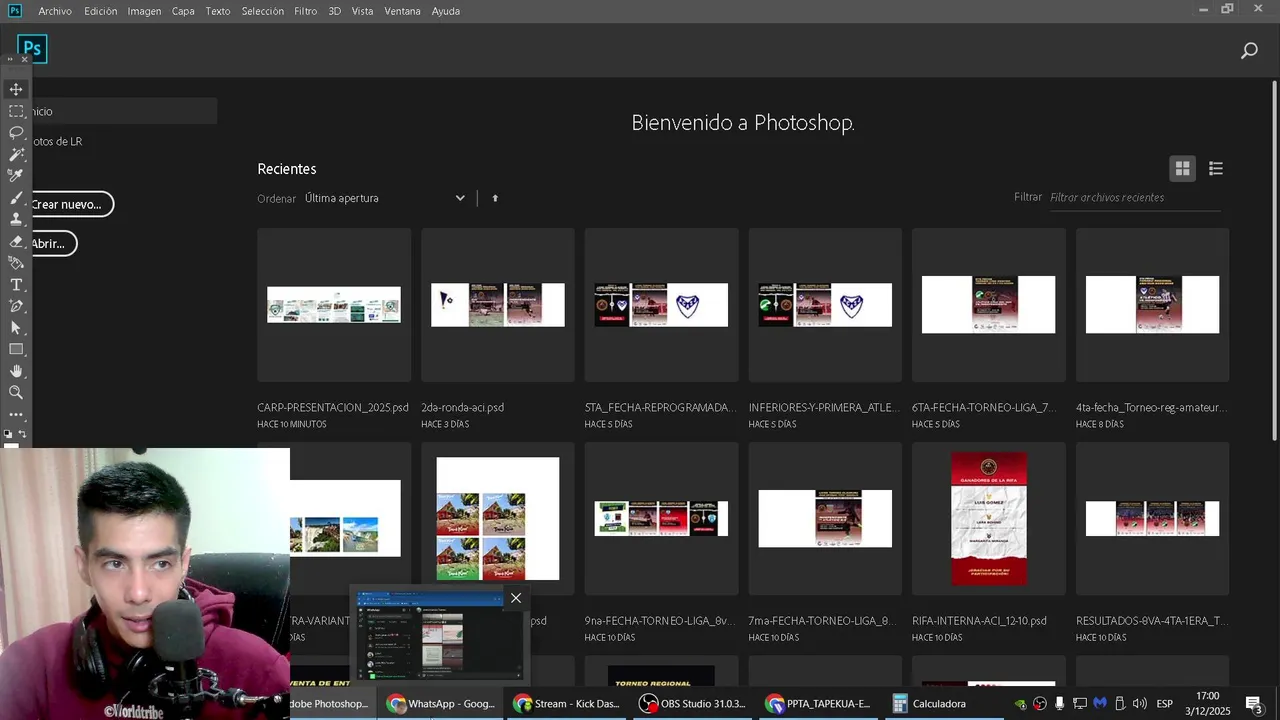Open the 6TA-FECHA-TORNEO-LIGA file thumbnail
Screen dimensions: 1280x720
pos(988,305)
